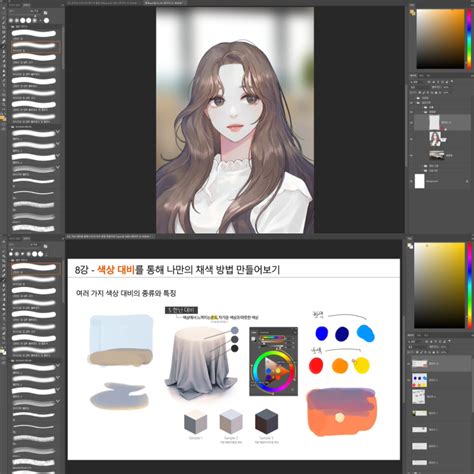Click new brush preset icon in bottom brush panel
The width and height of the screenshot is (474, 474).
(x=46, y=246)
